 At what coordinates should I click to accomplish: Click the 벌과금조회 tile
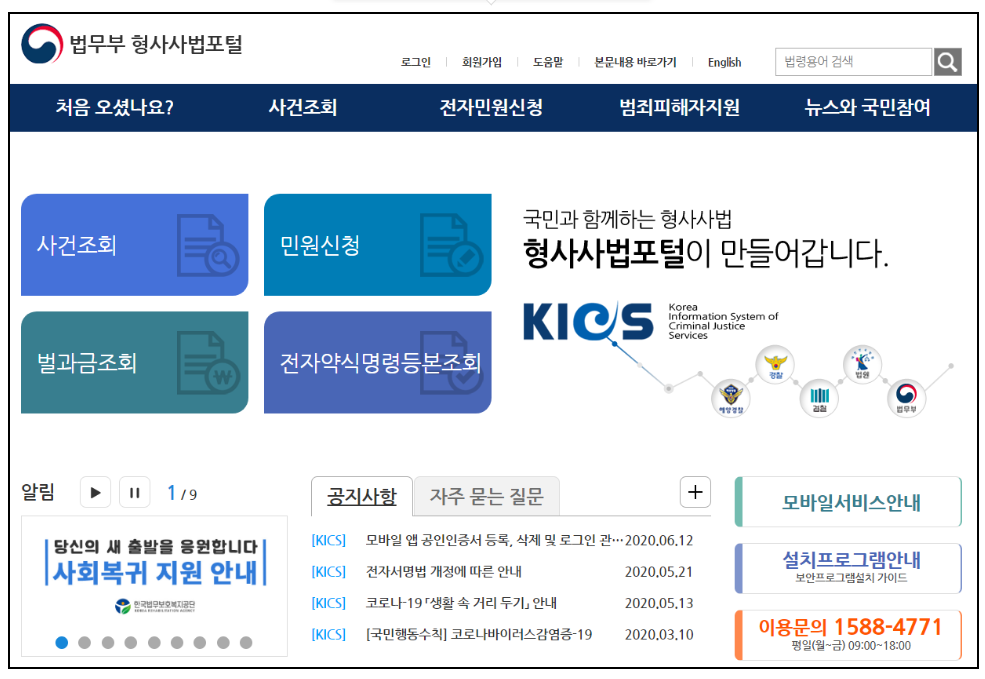pyautogui.click(x=134, y=362)
